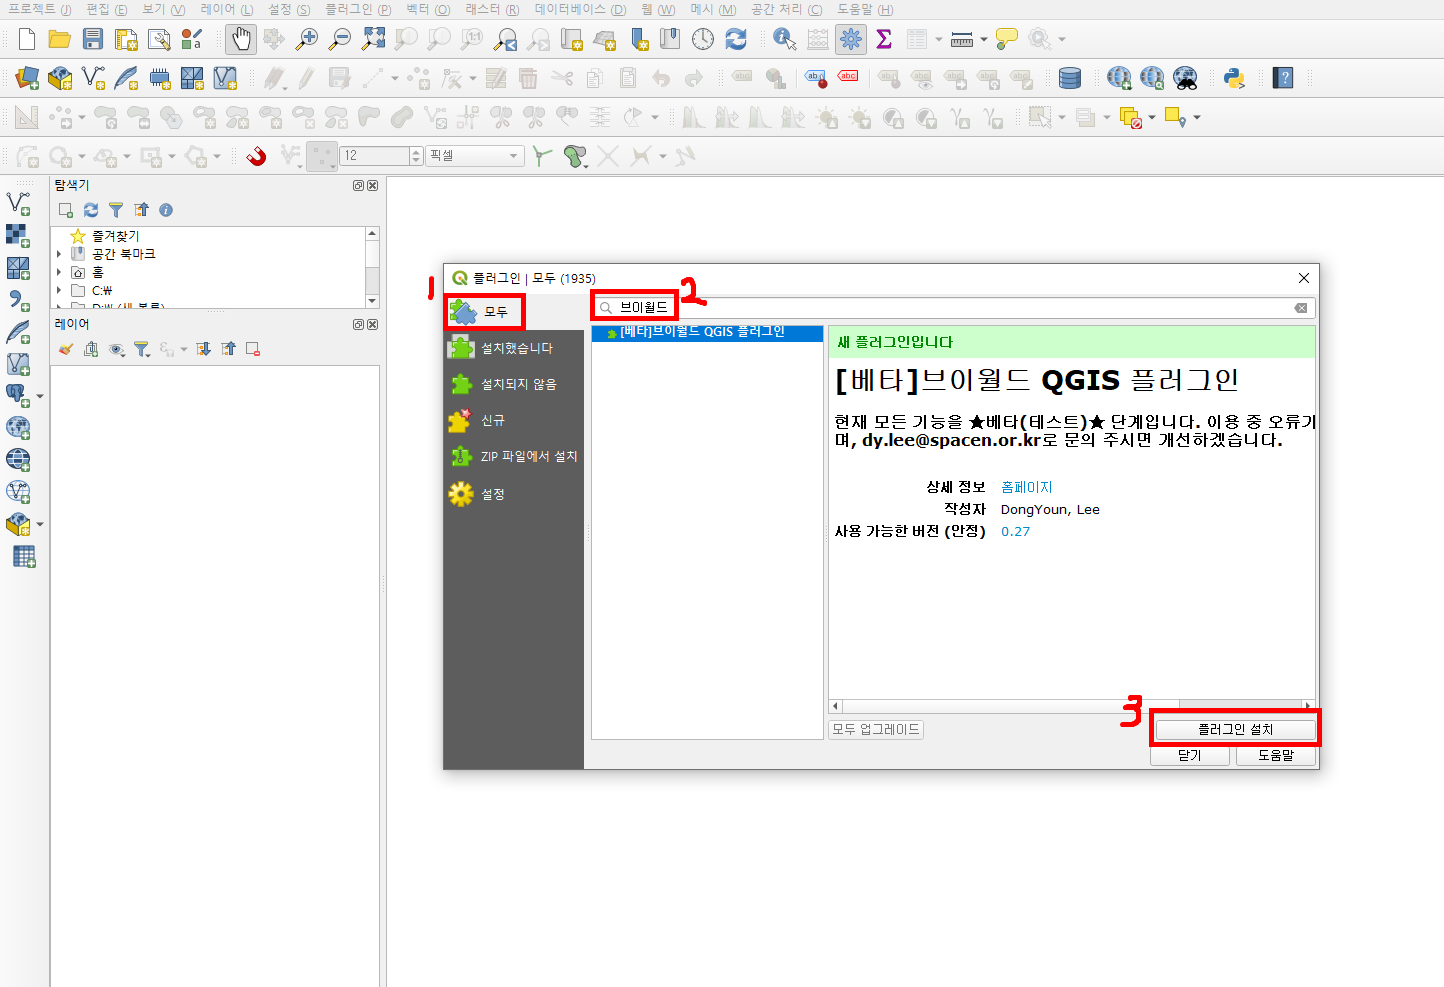The width and height of the screenshot is (1444, 987).
Task: Select the [베타]브이월드 QGIS 플러그인 list item
Action: point(707,332)
